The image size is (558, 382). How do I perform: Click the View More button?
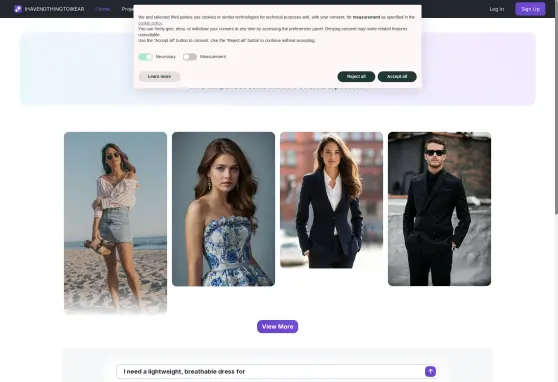point(278,326)
